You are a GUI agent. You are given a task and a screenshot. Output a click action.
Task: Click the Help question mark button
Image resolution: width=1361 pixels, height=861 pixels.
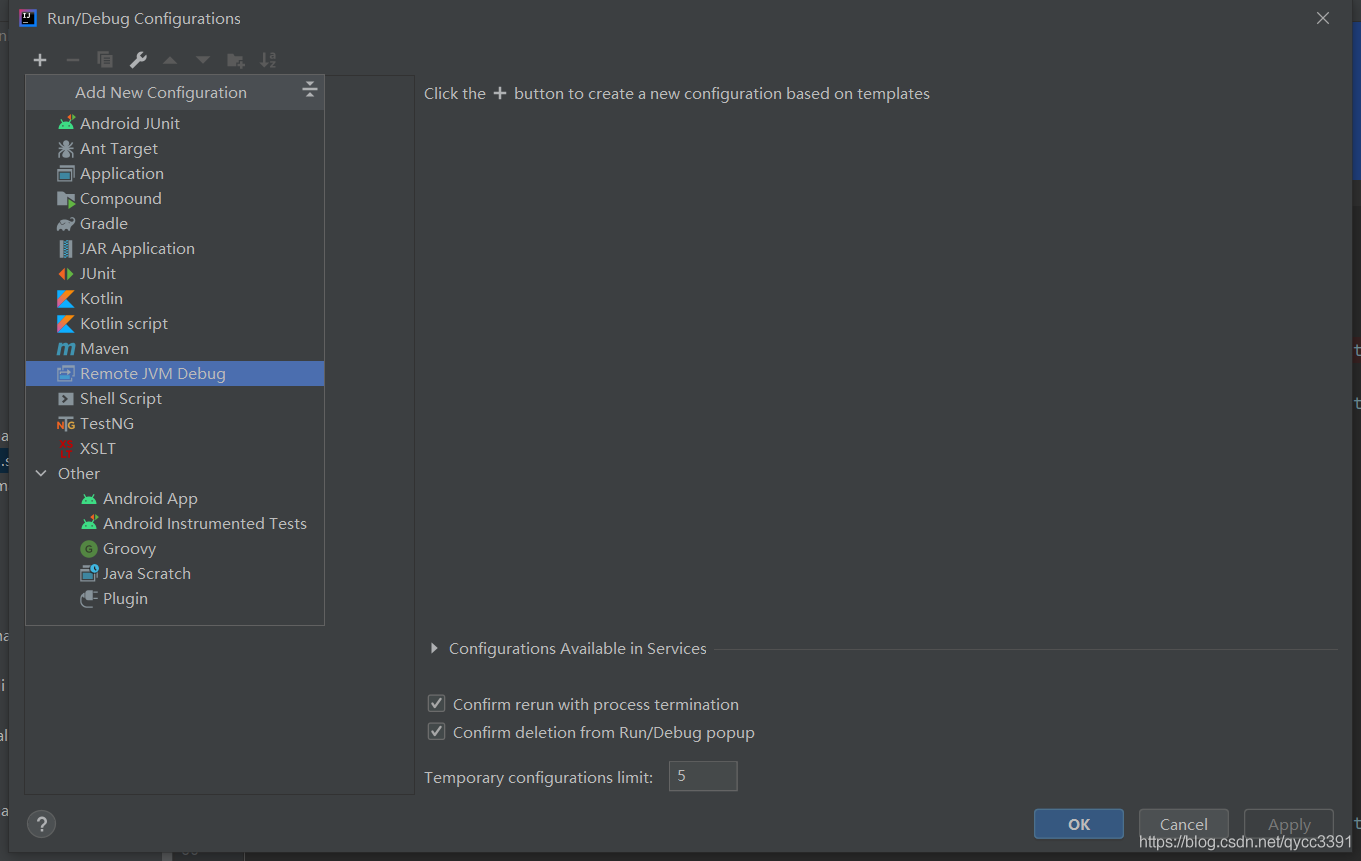click(41, 824)
